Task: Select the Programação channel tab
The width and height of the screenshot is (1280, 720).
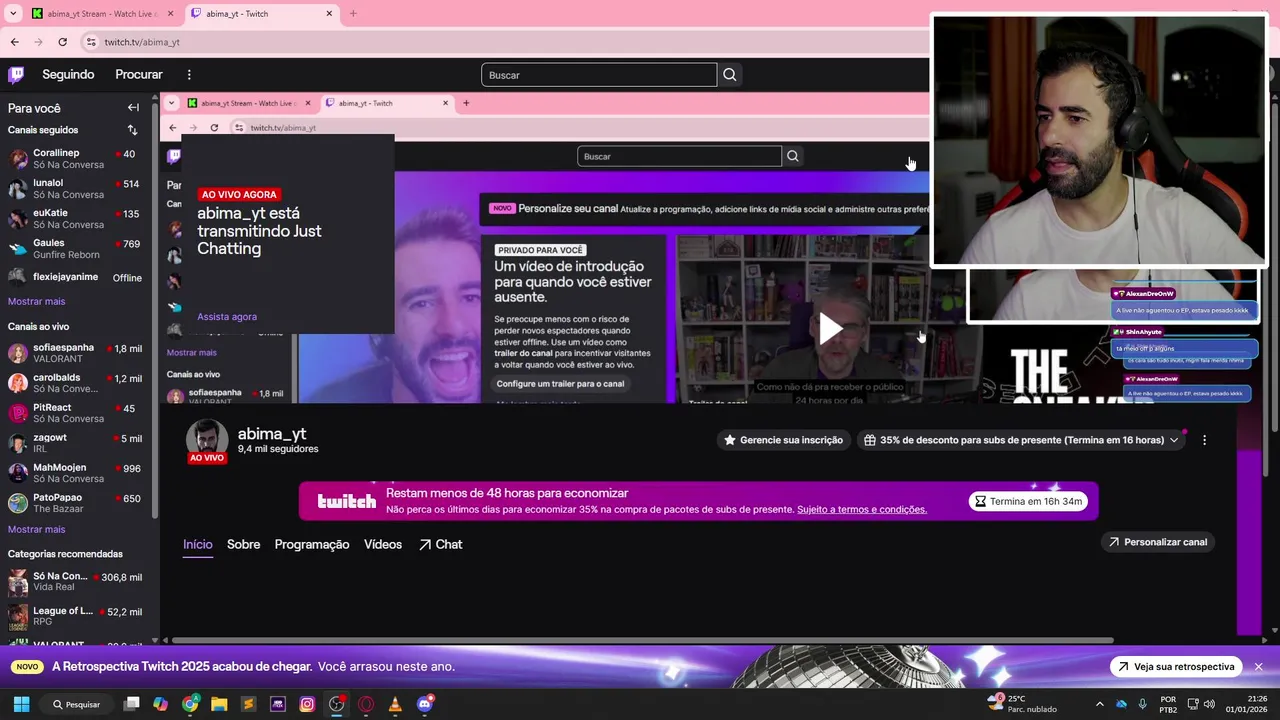Action: [x=312, y=544]
